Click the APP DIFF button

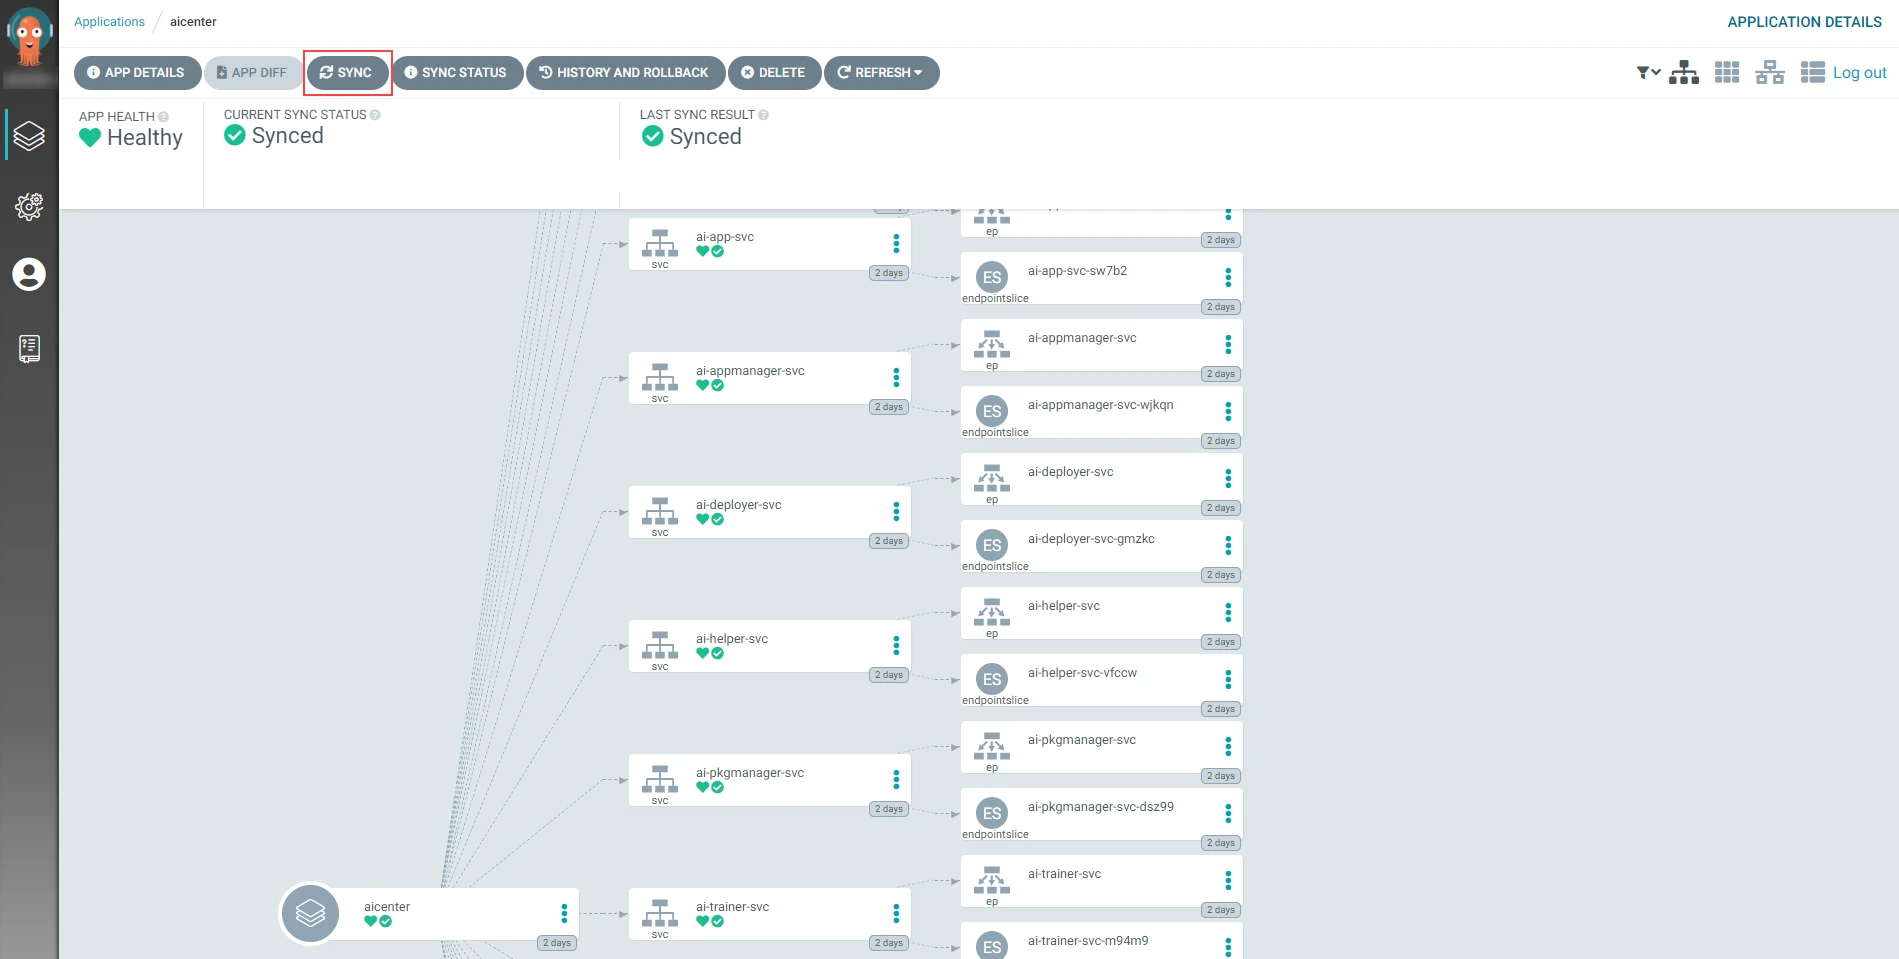[252, 73]
